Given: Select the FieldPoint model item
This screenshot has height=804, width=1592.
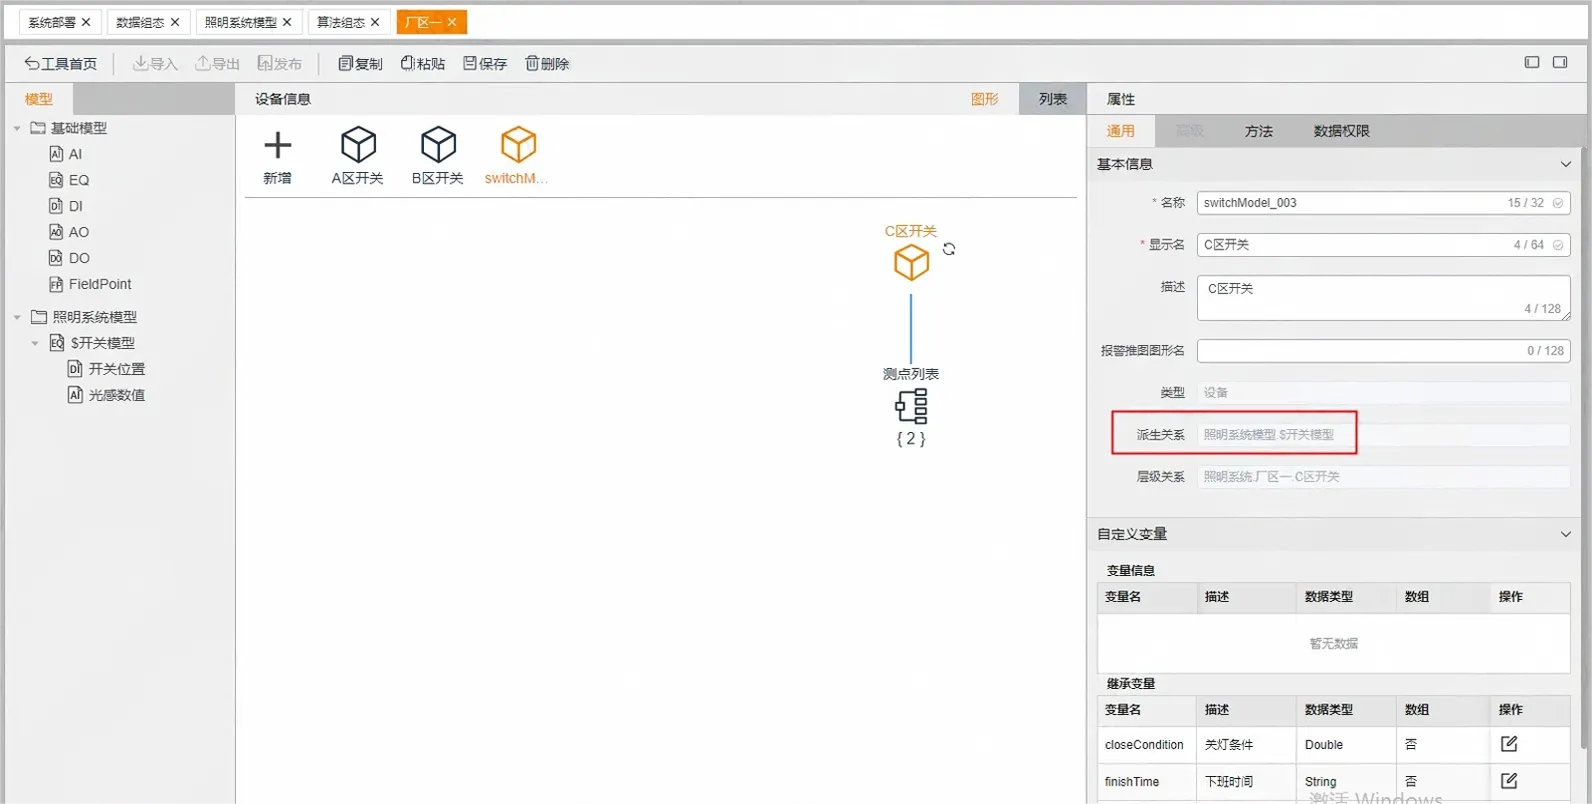Looking at the screenshot, I should 90,284.
